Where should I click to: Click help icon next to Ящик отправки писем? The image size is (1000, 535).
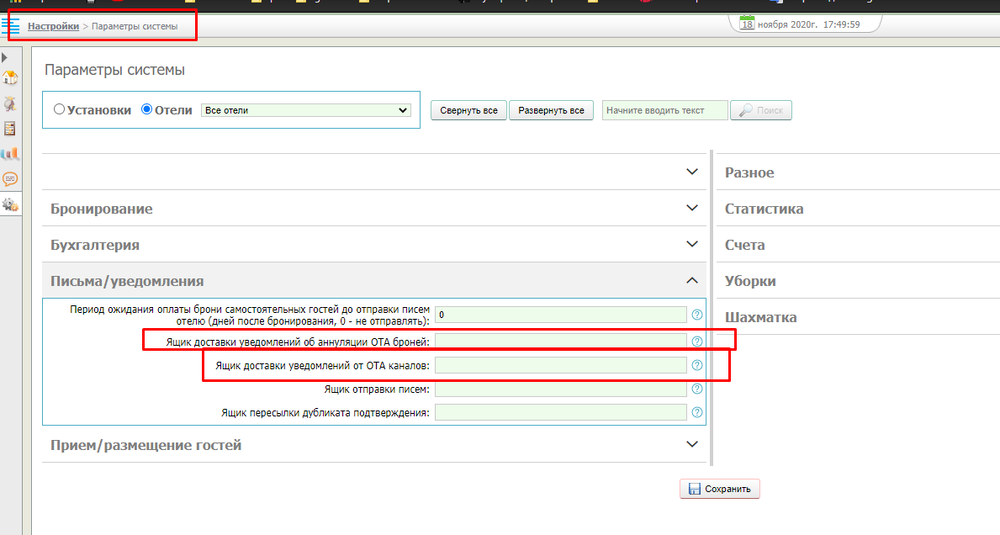pos(697,389)
